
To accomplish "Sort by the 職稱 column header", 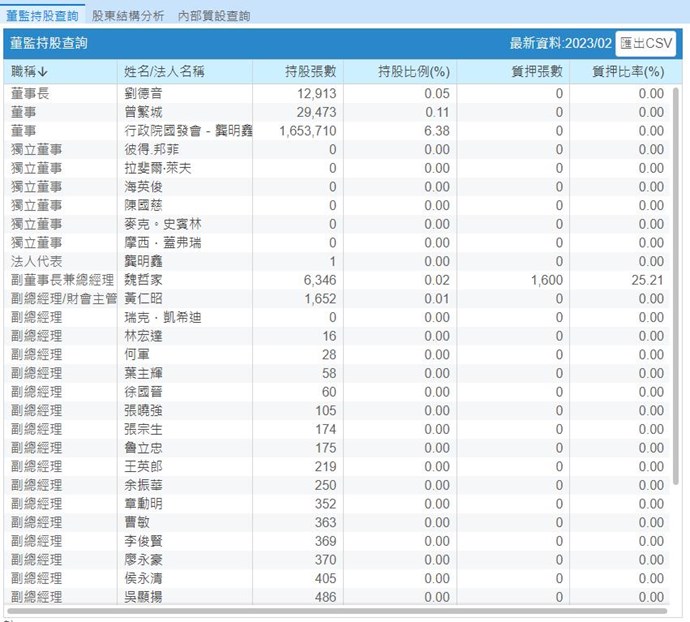I will point(30,72).
